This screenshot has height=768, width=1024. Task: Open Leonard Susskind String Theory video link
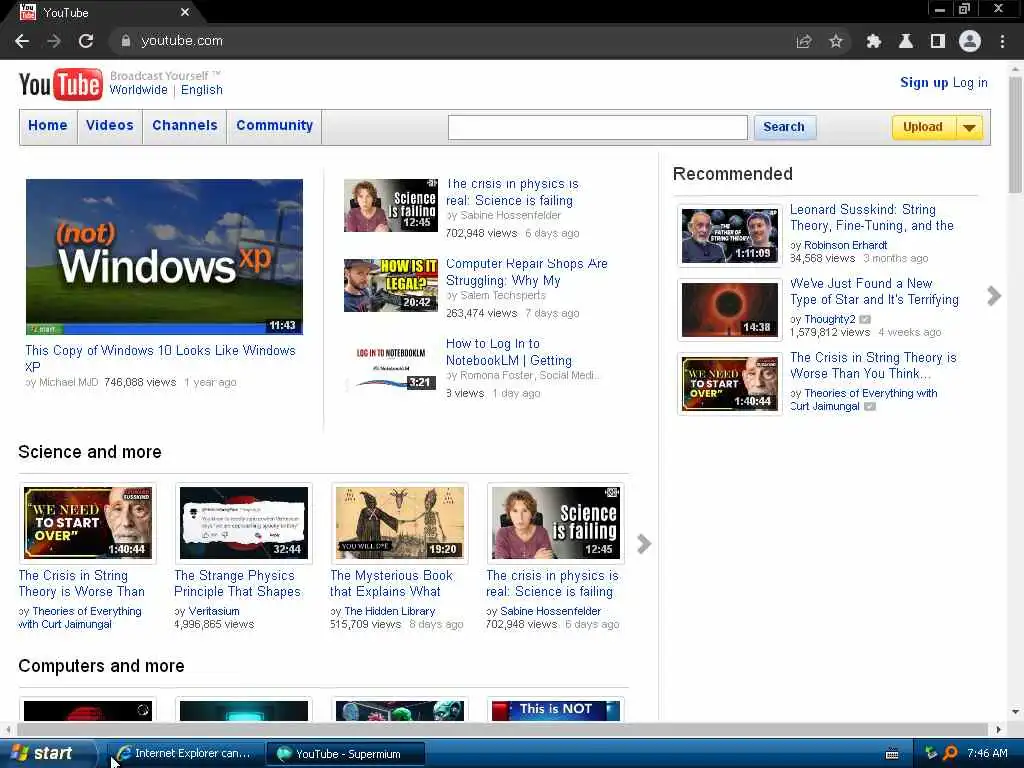tap(872, 217)
